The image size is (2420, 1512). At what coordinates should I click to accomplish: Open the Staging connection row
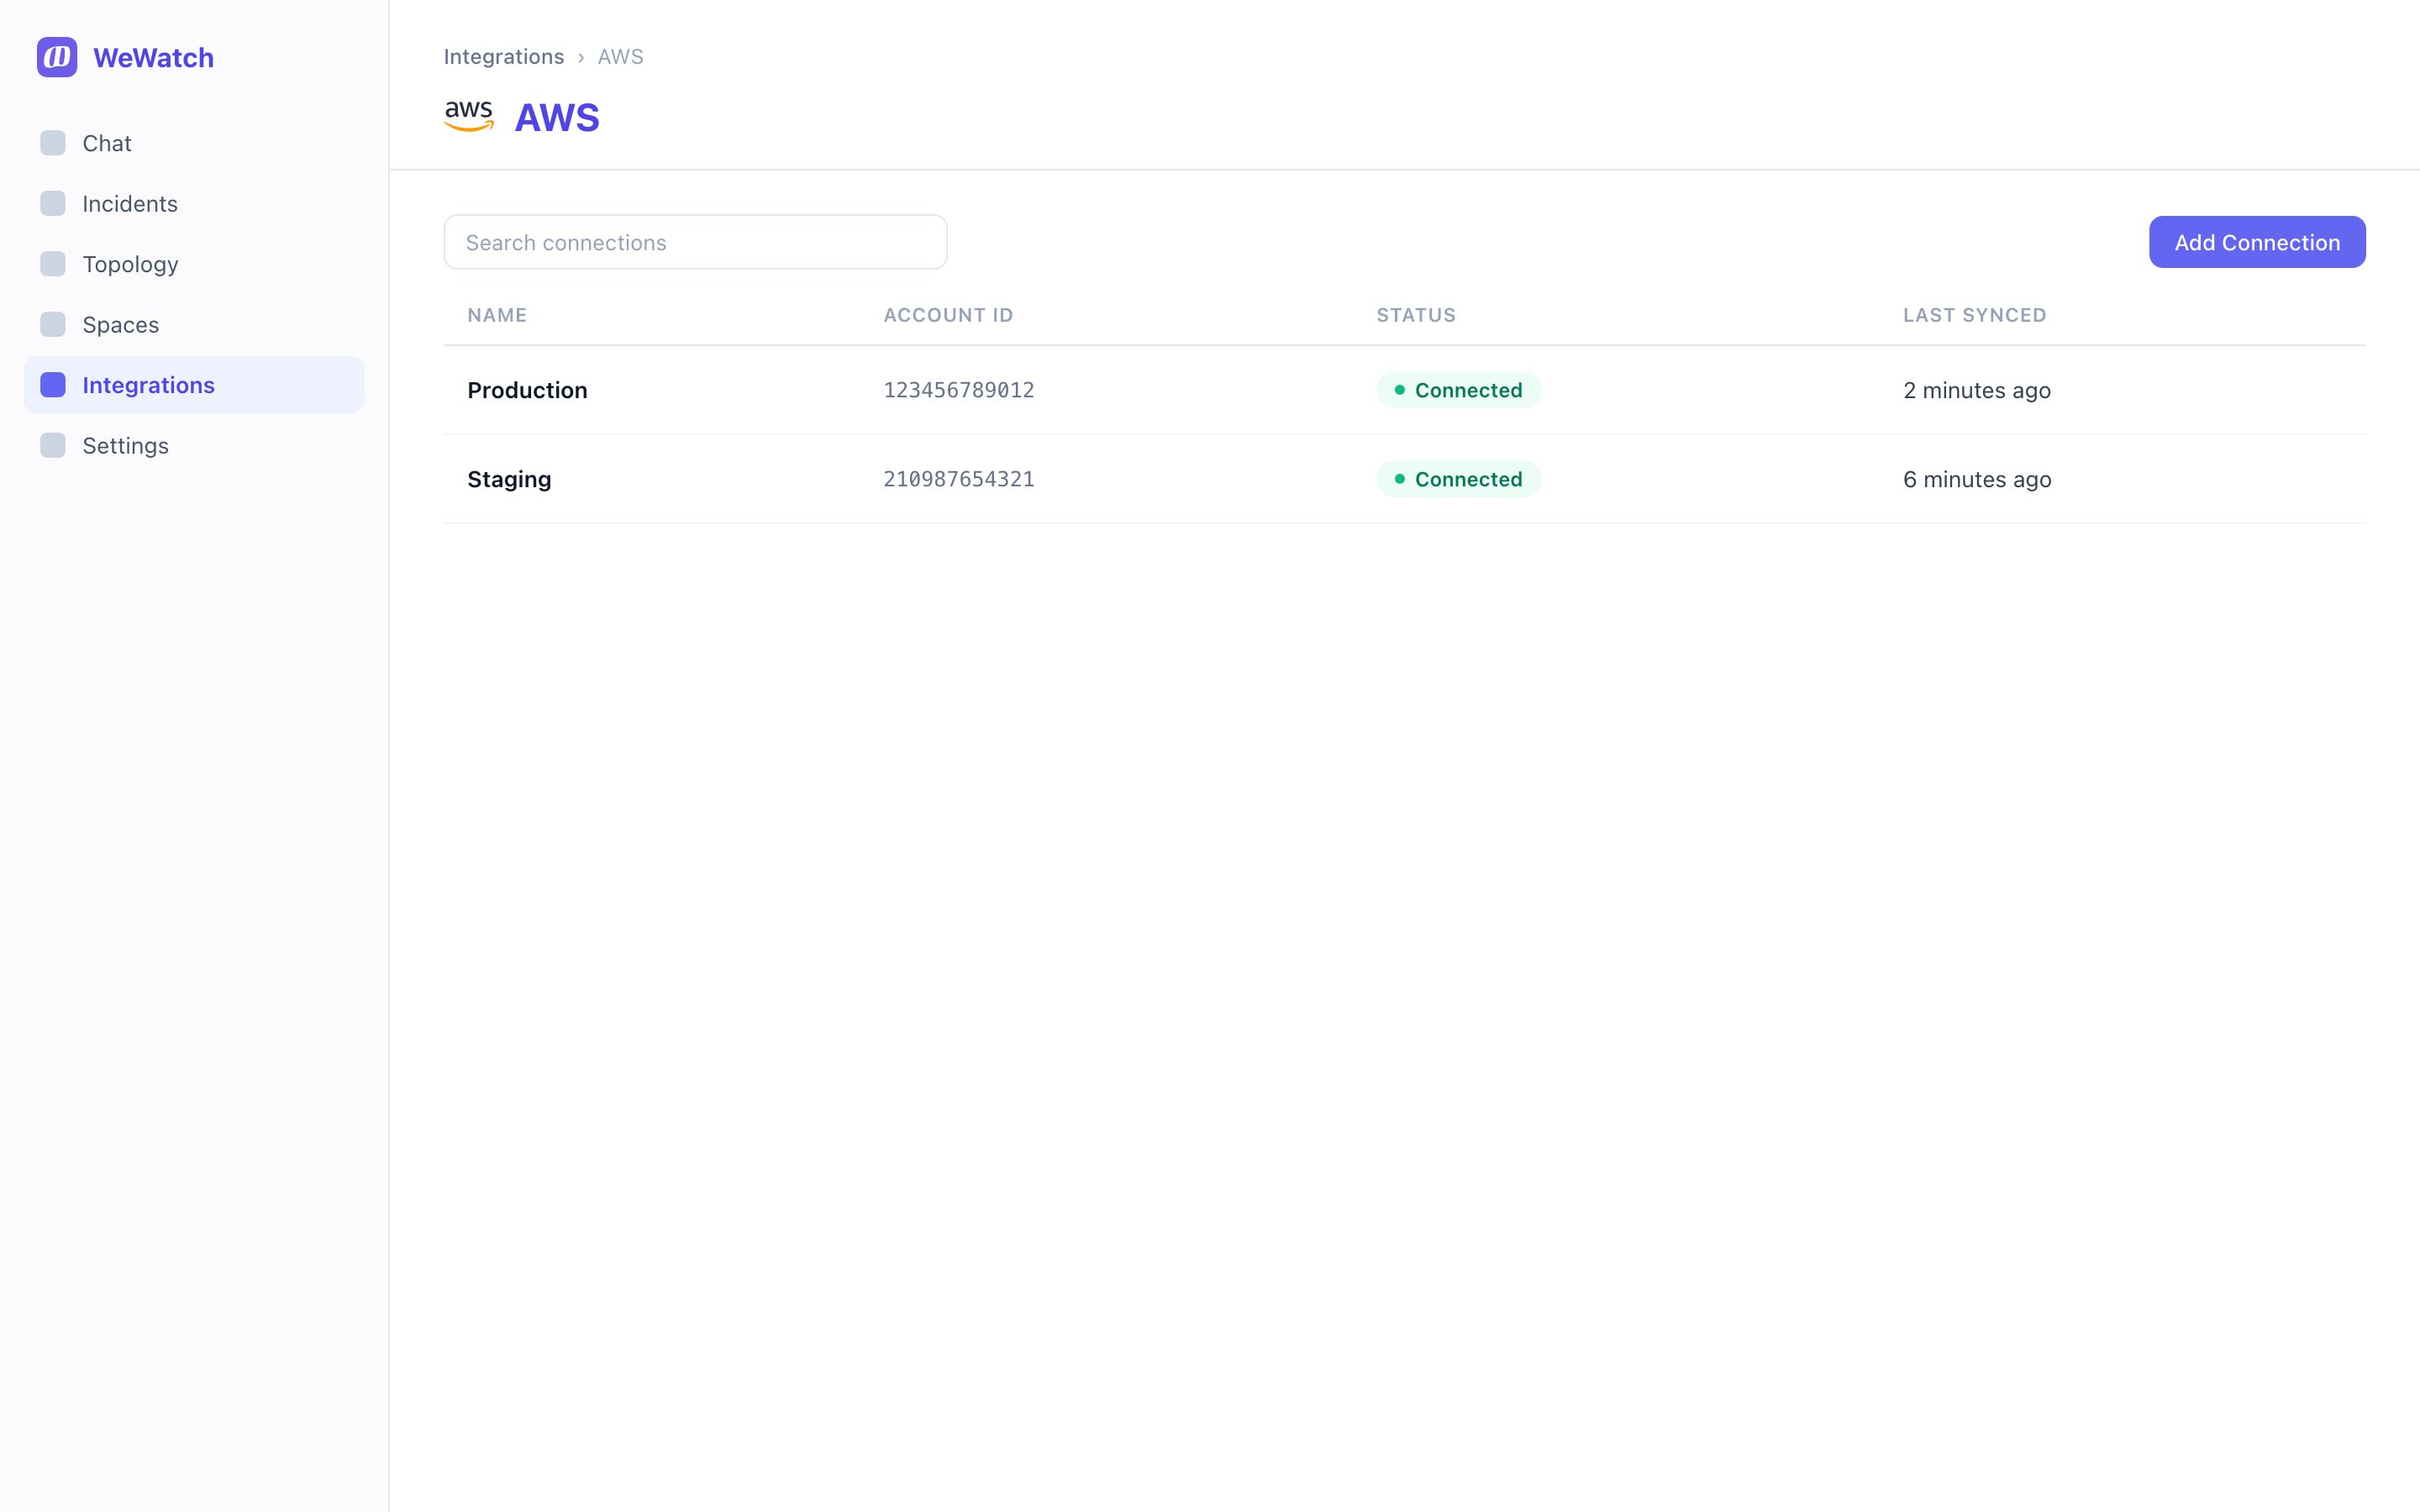point(1404,479)
